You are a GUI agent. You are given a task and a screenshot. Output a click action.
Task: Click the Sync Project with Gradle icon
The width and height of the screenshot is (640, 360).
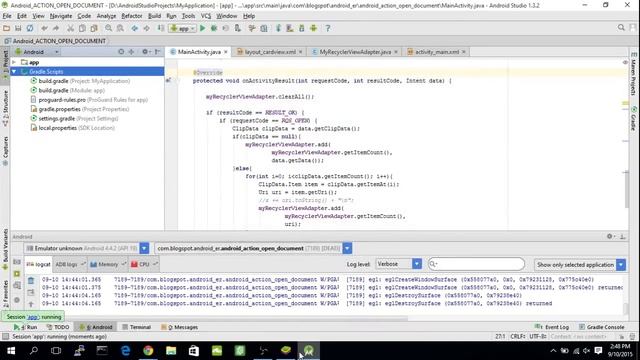(278, 28)
